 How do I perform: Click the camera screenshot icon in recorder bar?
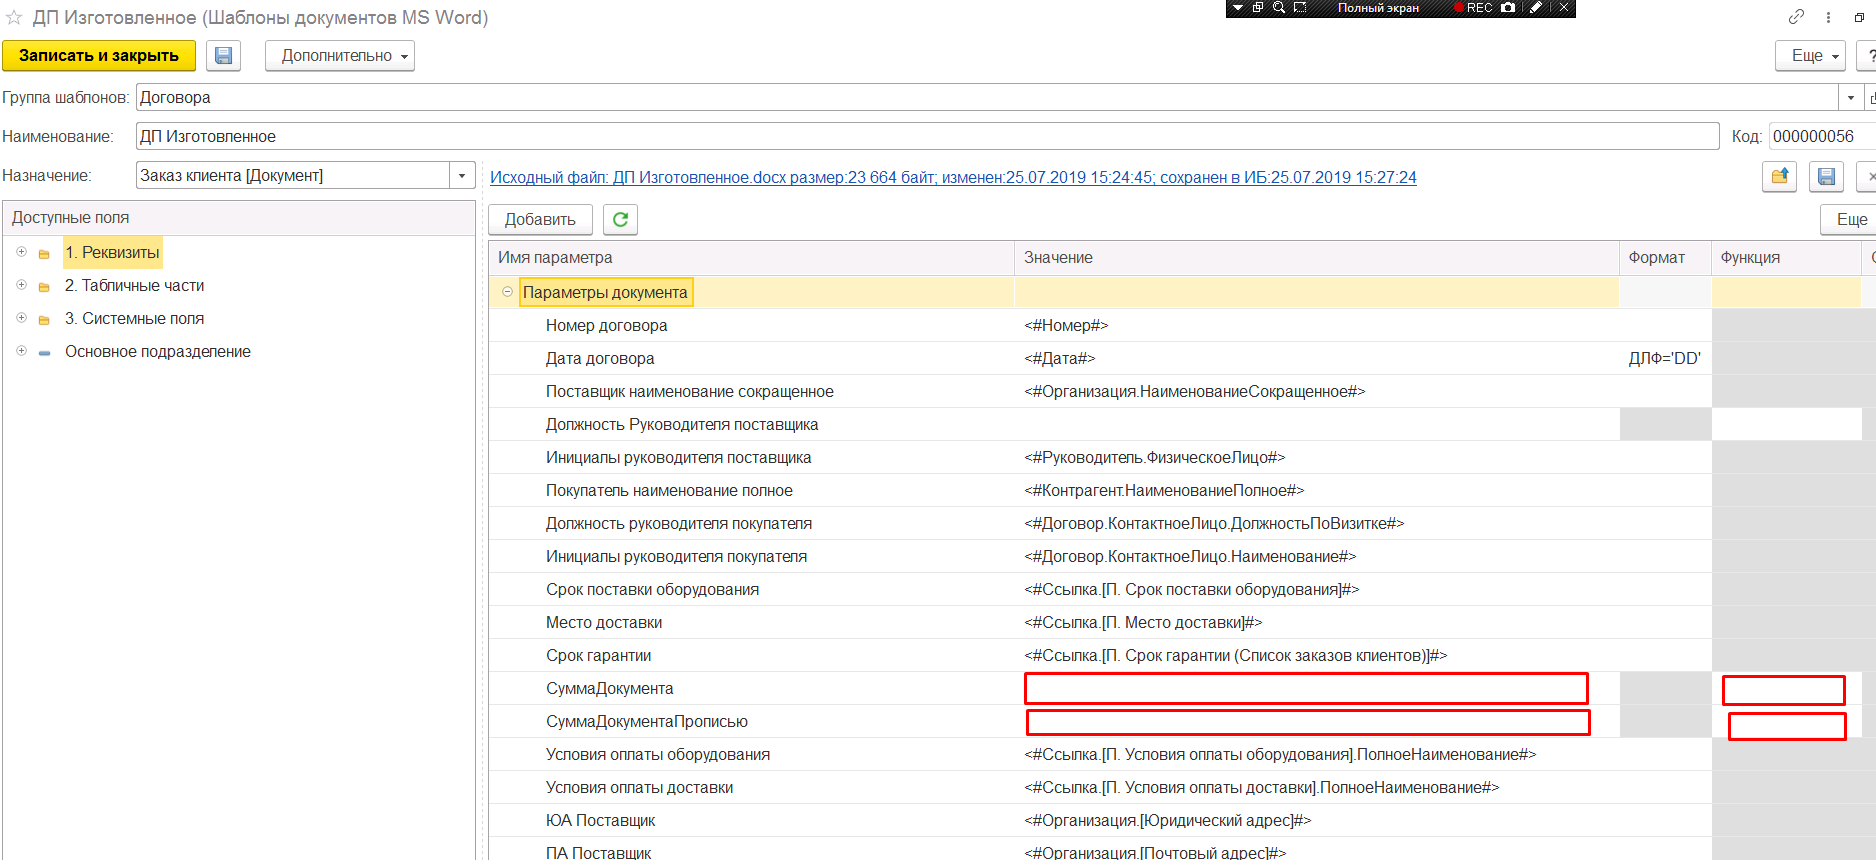pos(1508,8)
